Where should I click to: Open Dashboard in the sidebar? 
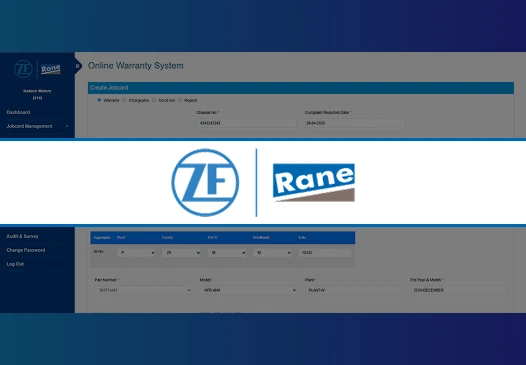18,112
